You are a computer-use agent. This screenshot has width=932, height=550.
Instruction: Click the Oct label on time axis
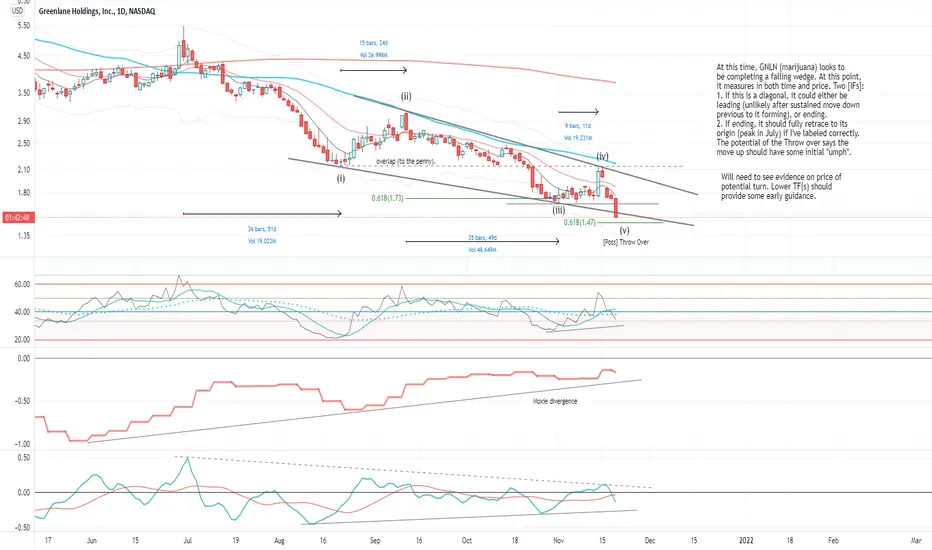(x=467, y=540)
